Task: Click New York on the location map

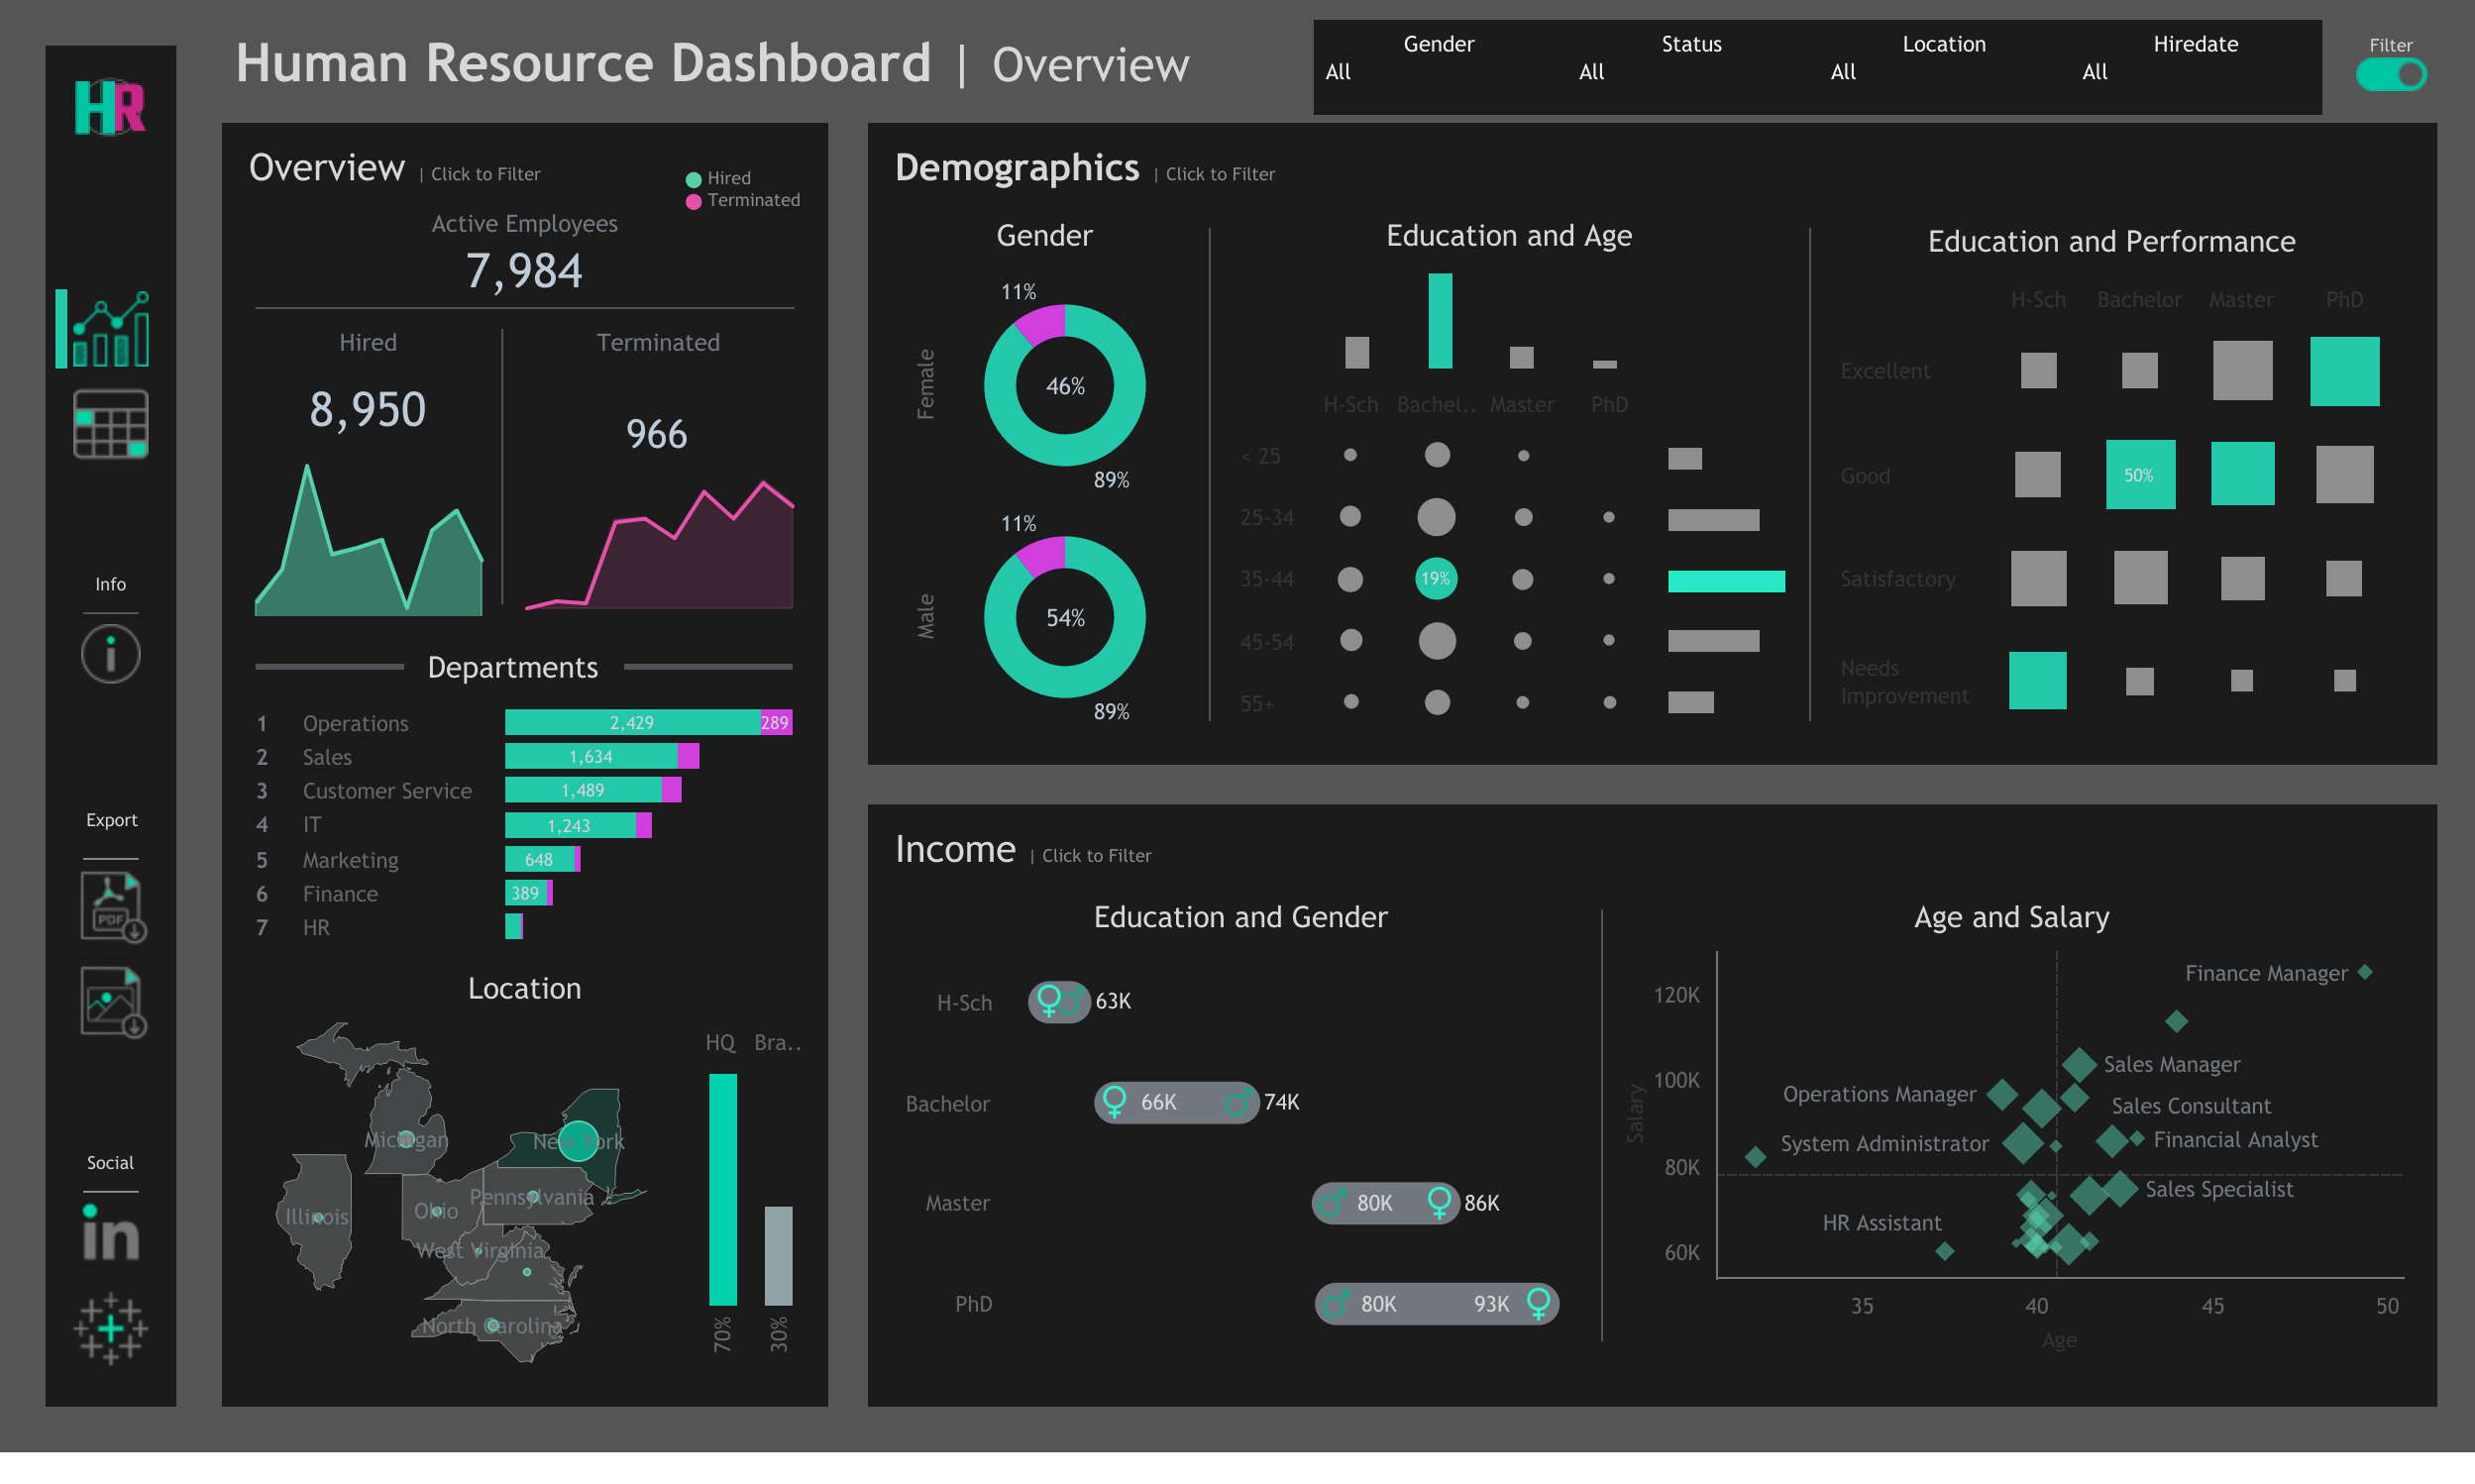Action: click(x=577, y=1140)
